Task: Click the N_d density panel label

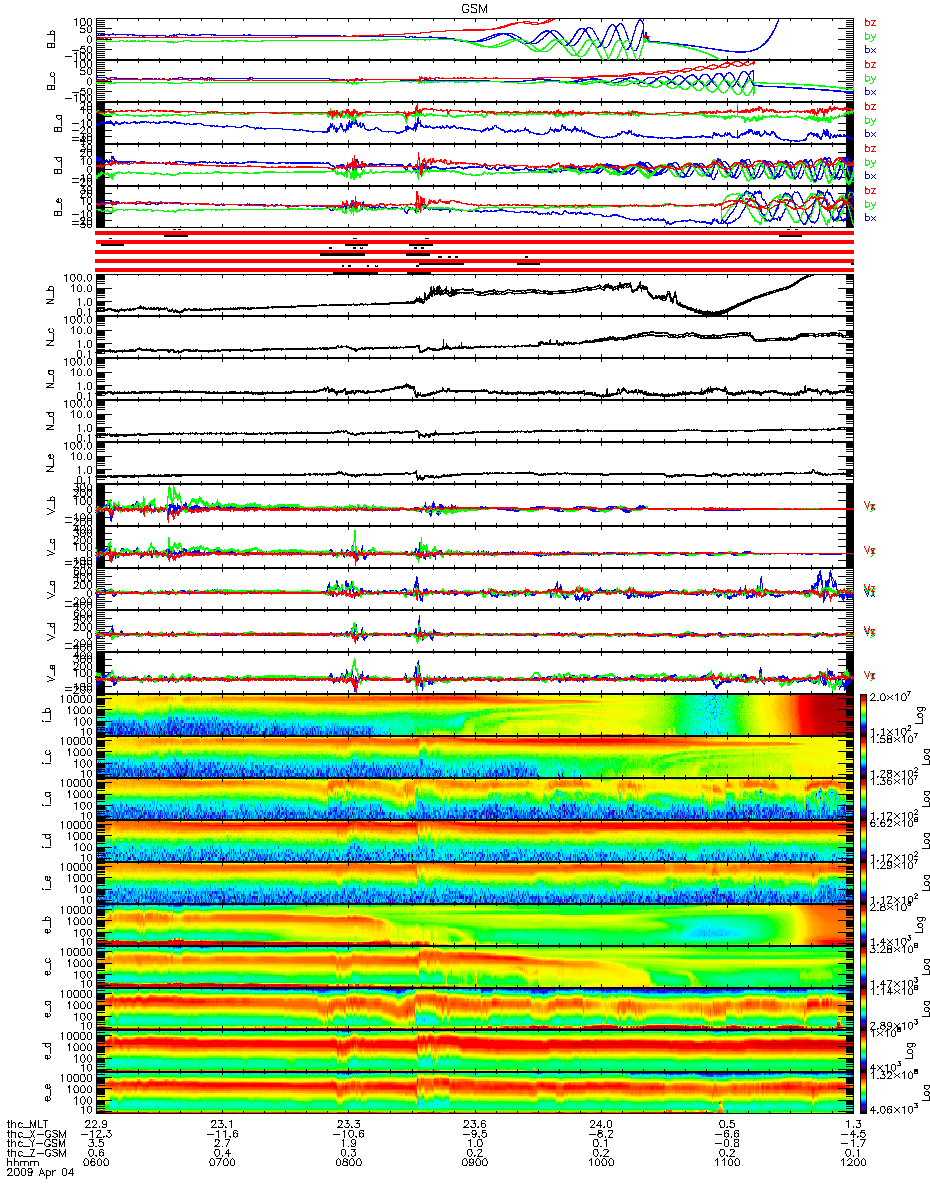Action: click(x=50, y=421)
